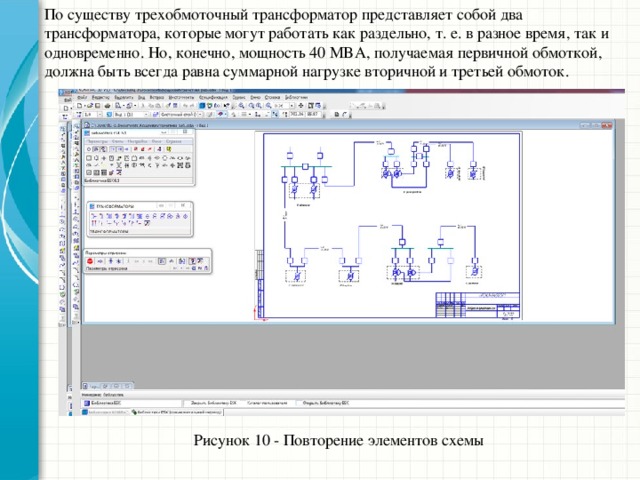Open the Файл menu

82,98
